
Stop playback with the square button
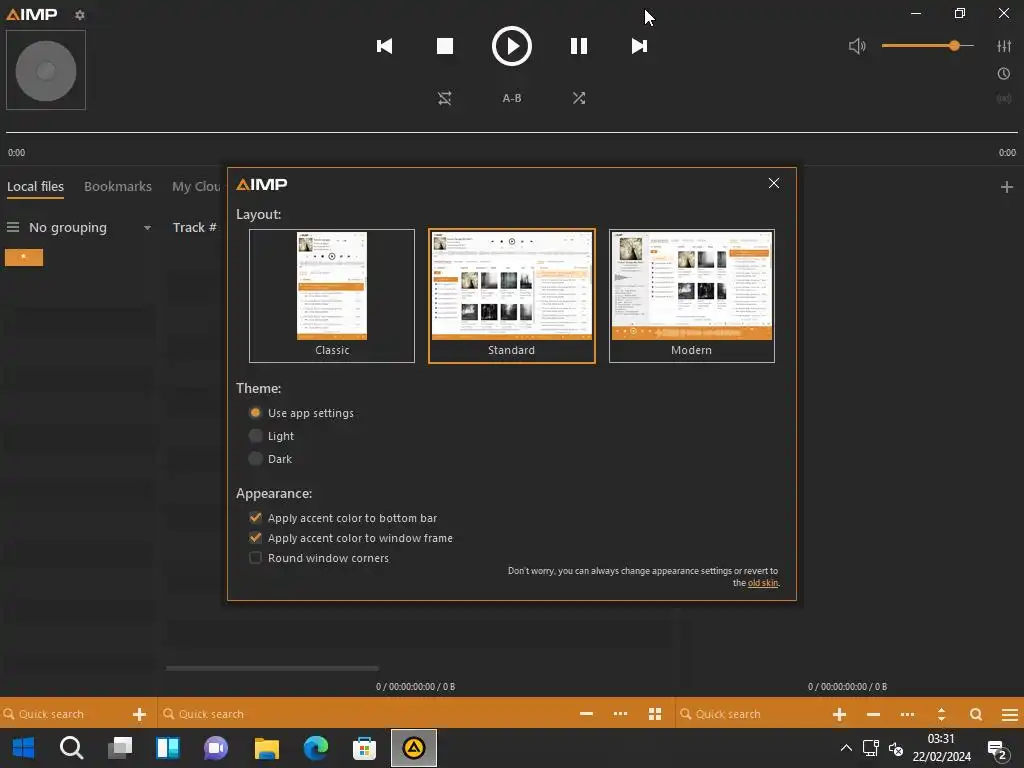click(445, 46)
